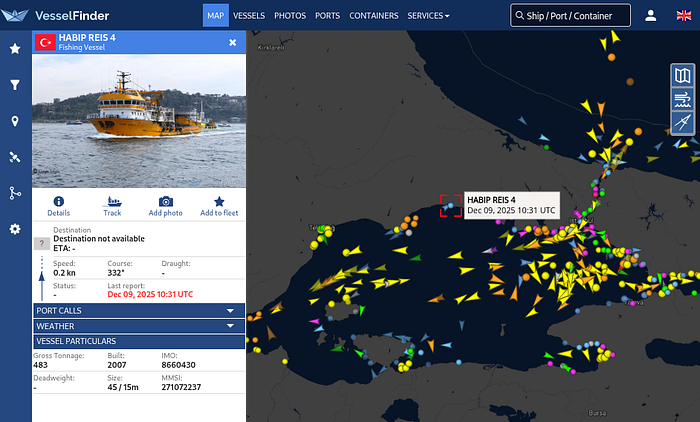Expand the WEATHER section
The height and width of the screenshot is (422, 700).
[139, 326]
